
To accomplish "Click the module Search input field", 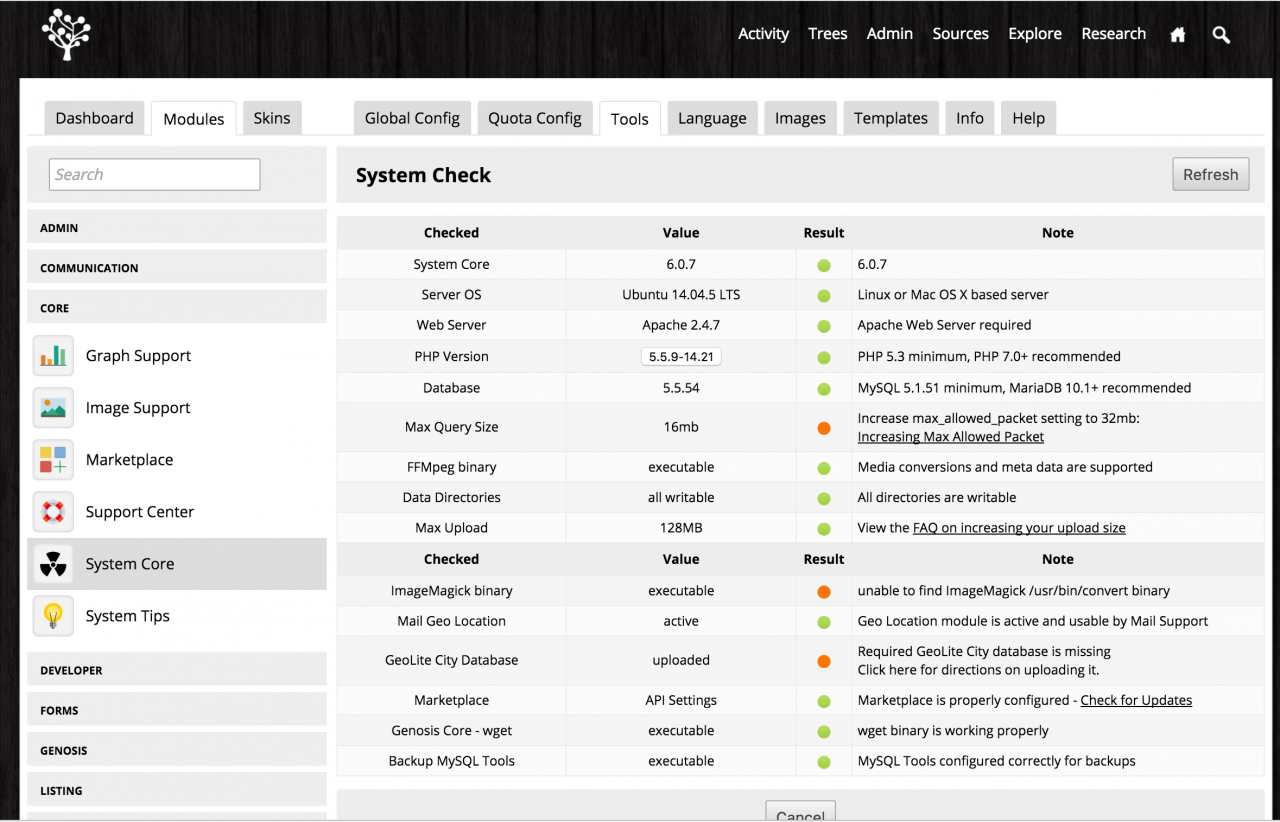I will [x=154, y=174].
